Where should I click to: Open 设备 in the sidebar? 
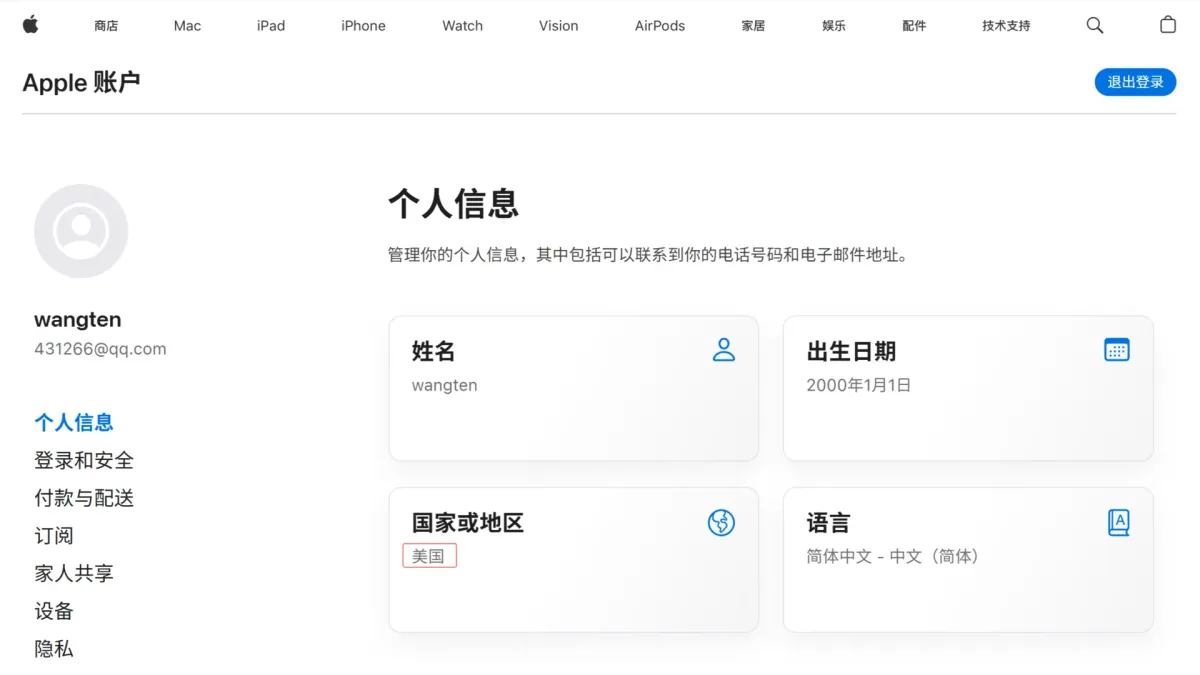54,611
